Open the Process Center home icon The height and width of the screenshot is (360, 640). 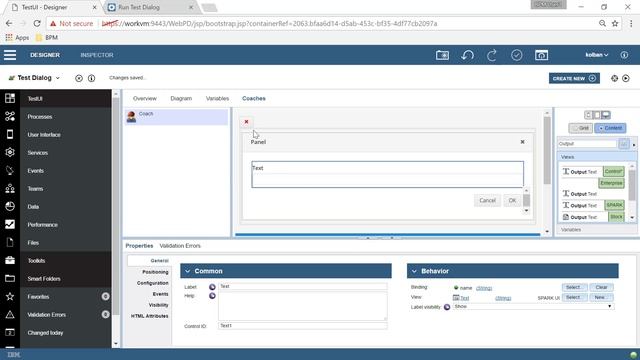pyautogui.click(x=541, y=55)
